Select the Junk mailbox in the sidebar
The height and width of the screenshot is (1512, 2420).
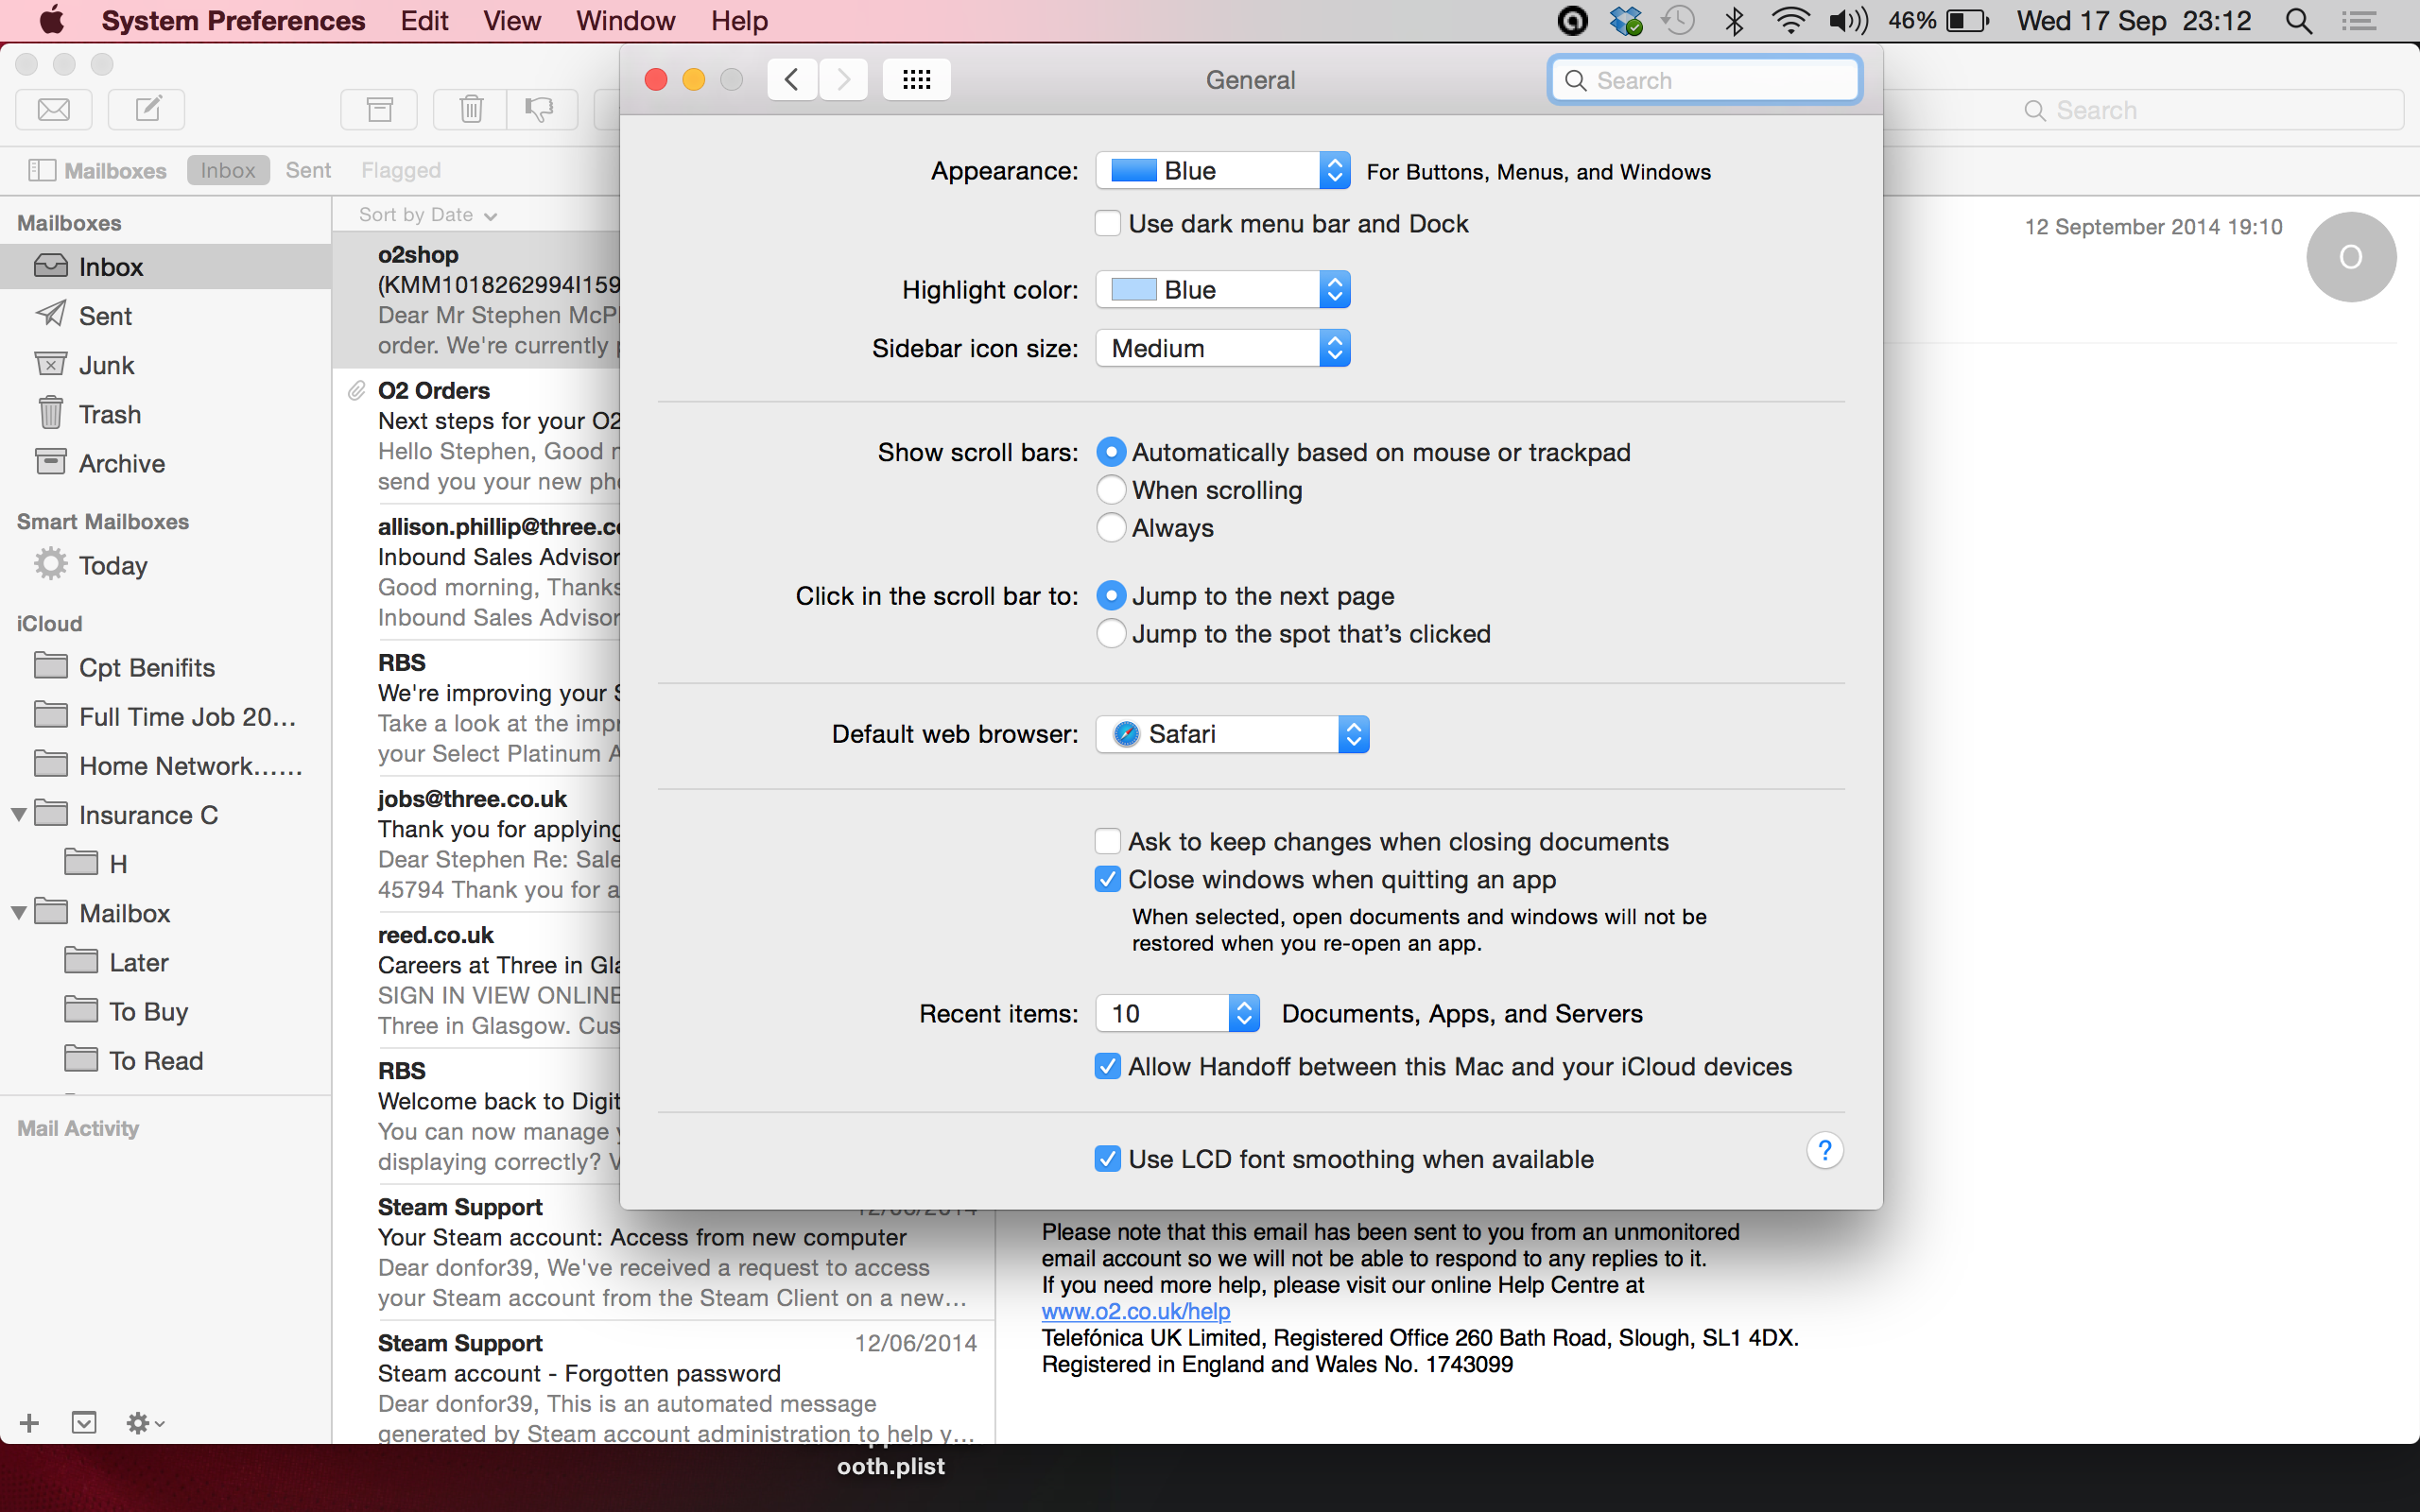point(165,365)
